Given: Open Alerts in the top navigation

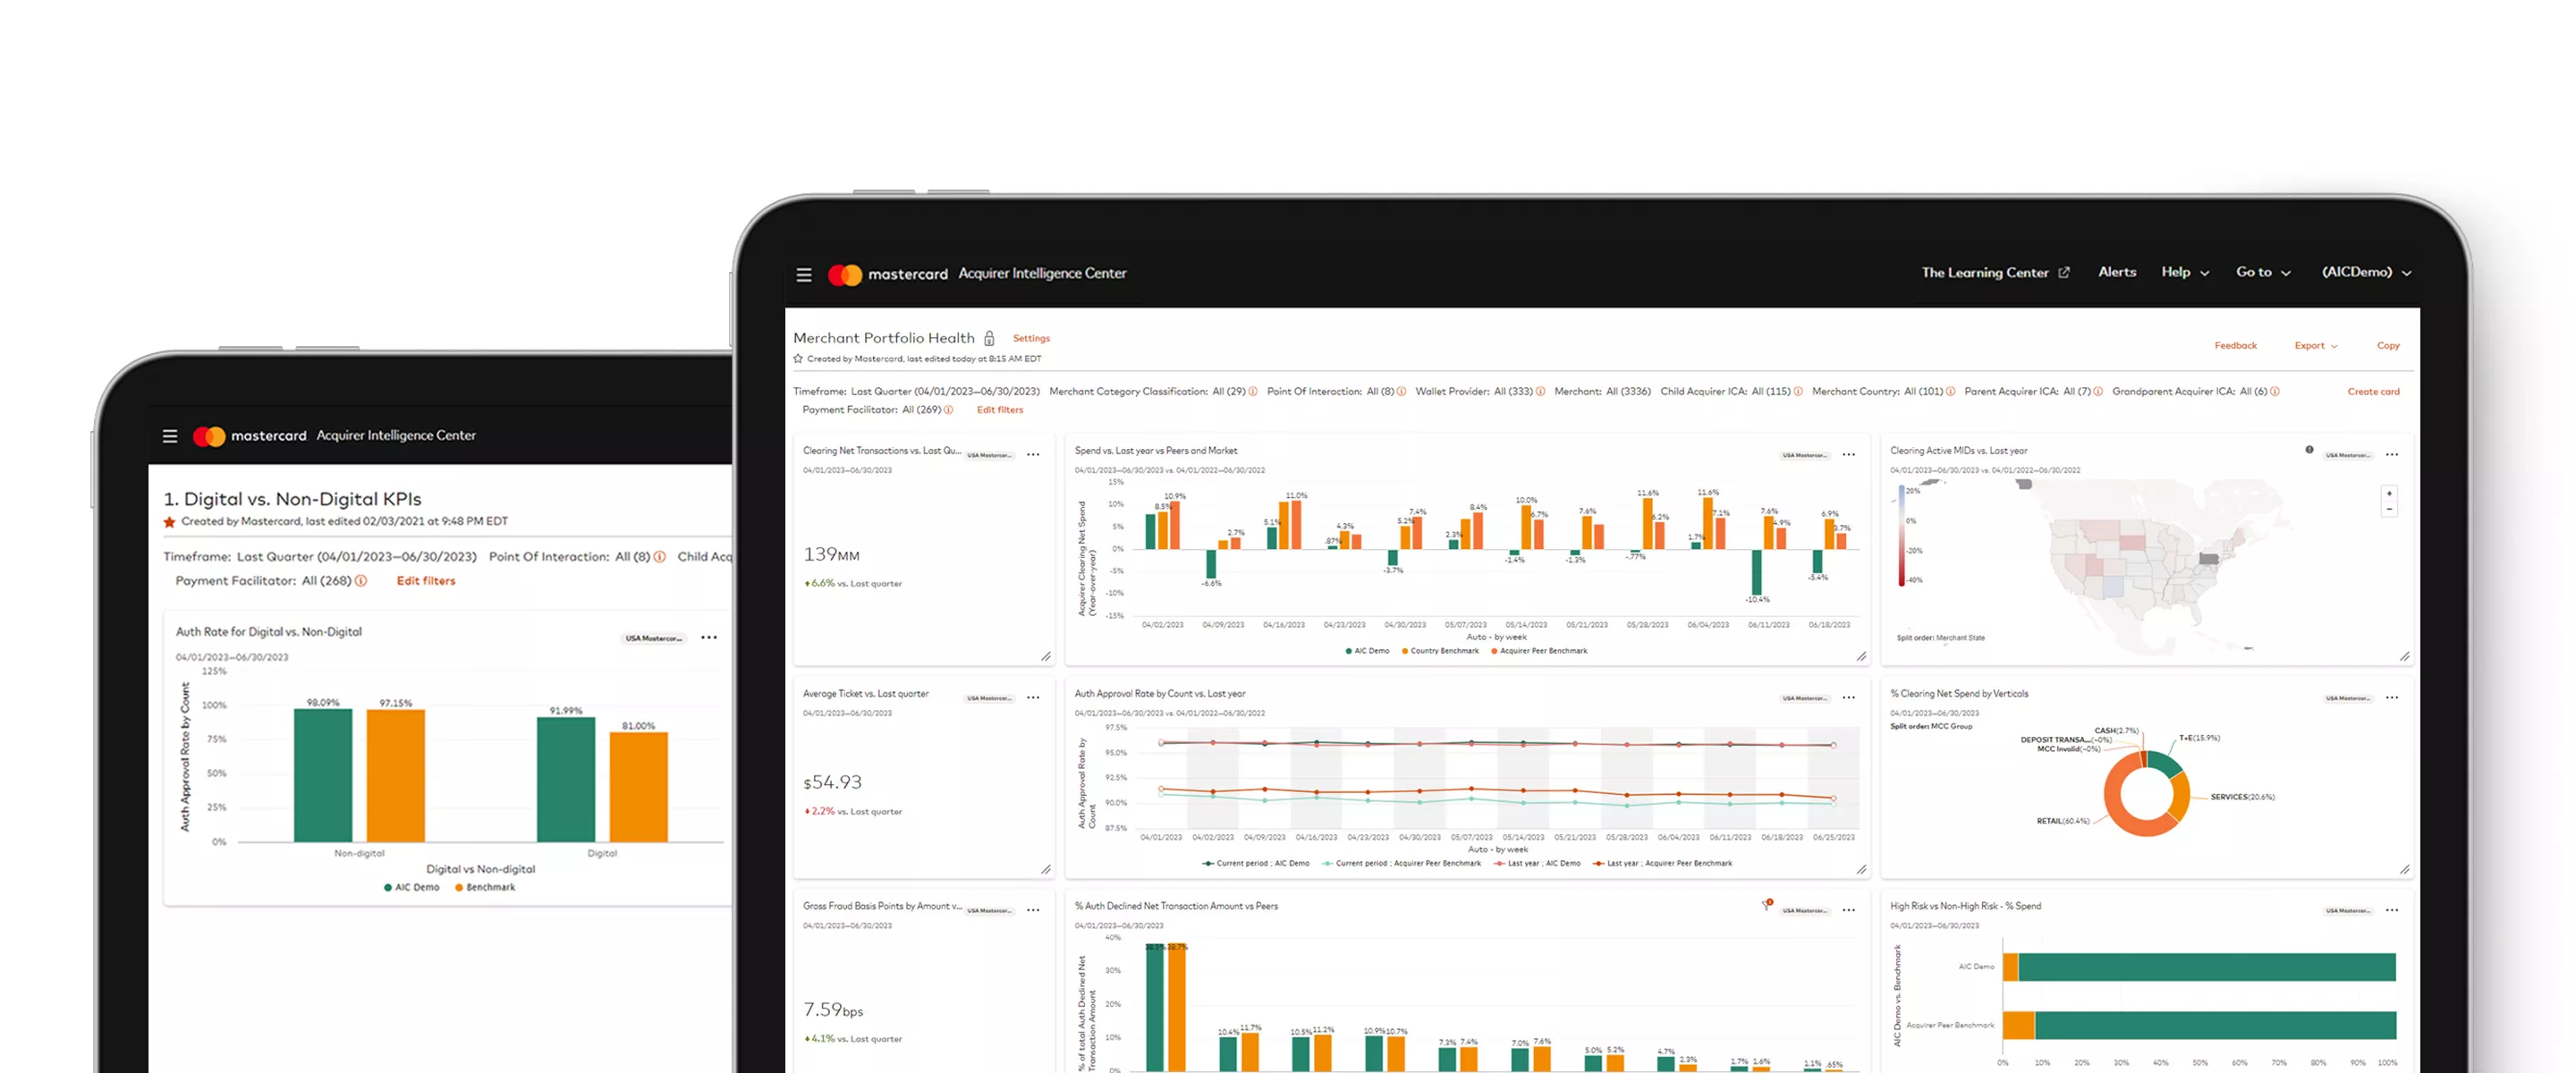Looking at the screenshot, I should pos(2116,272).
